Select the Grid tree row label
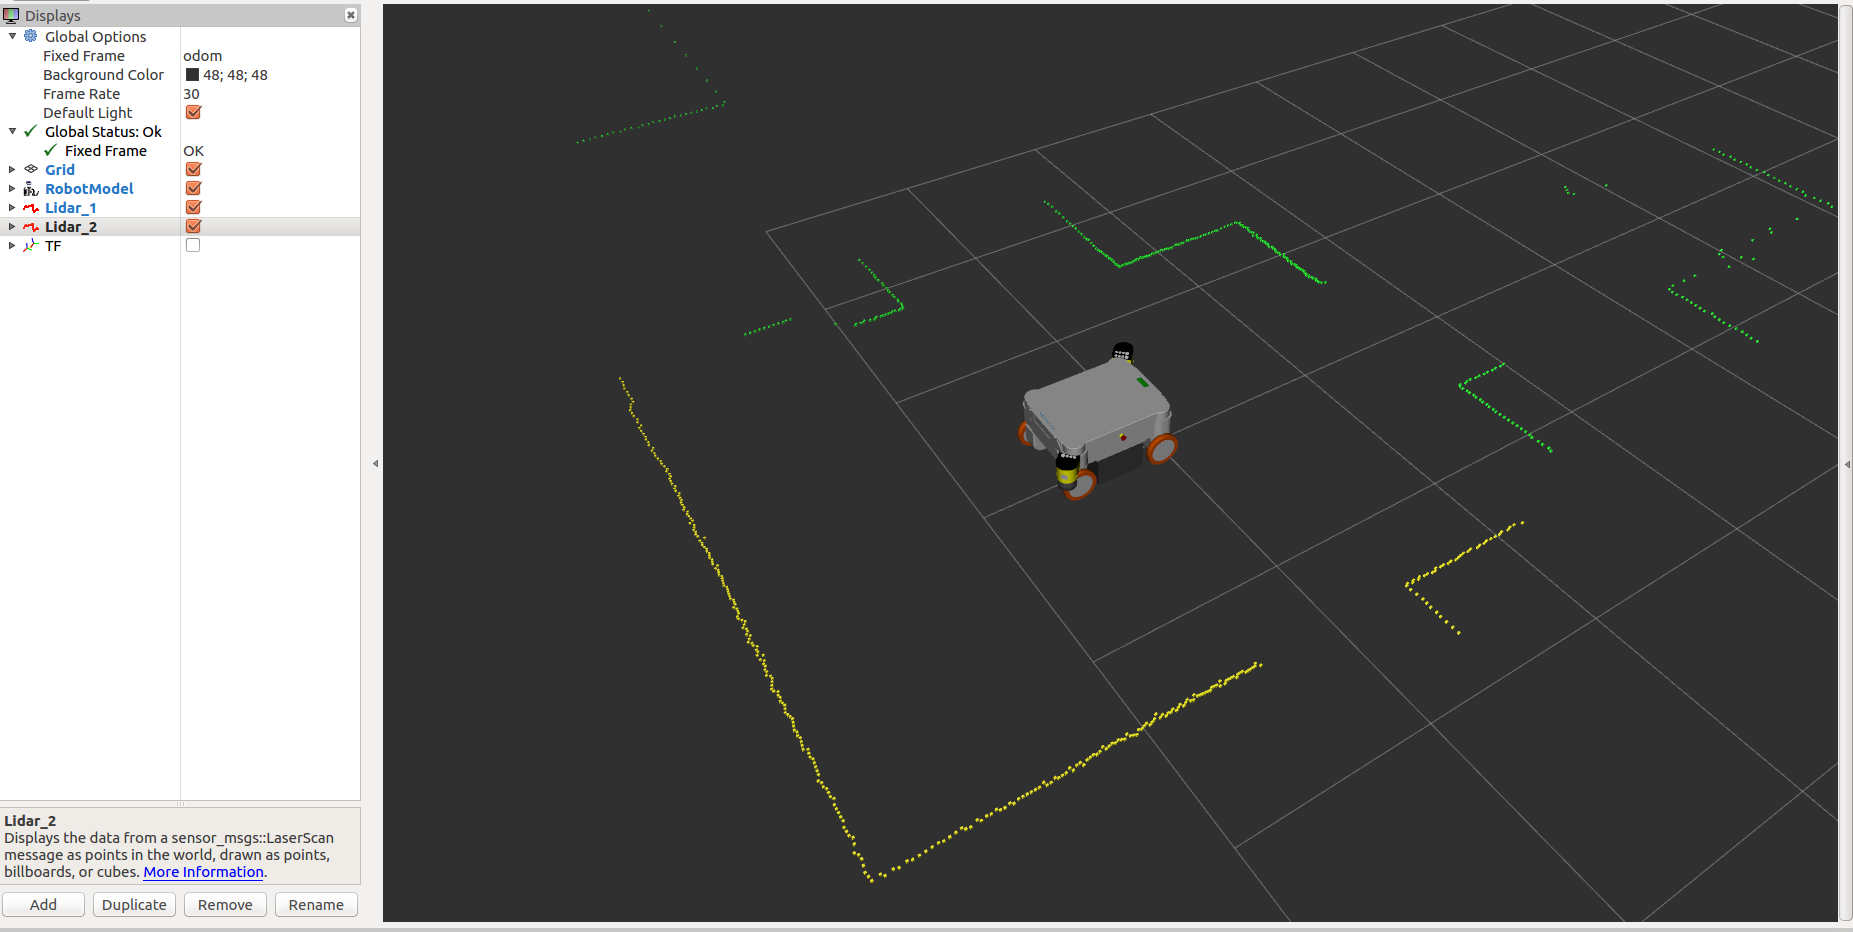The width and height of the screenshot is (1853, 932). pyautogui.click(x=60, y=169)
